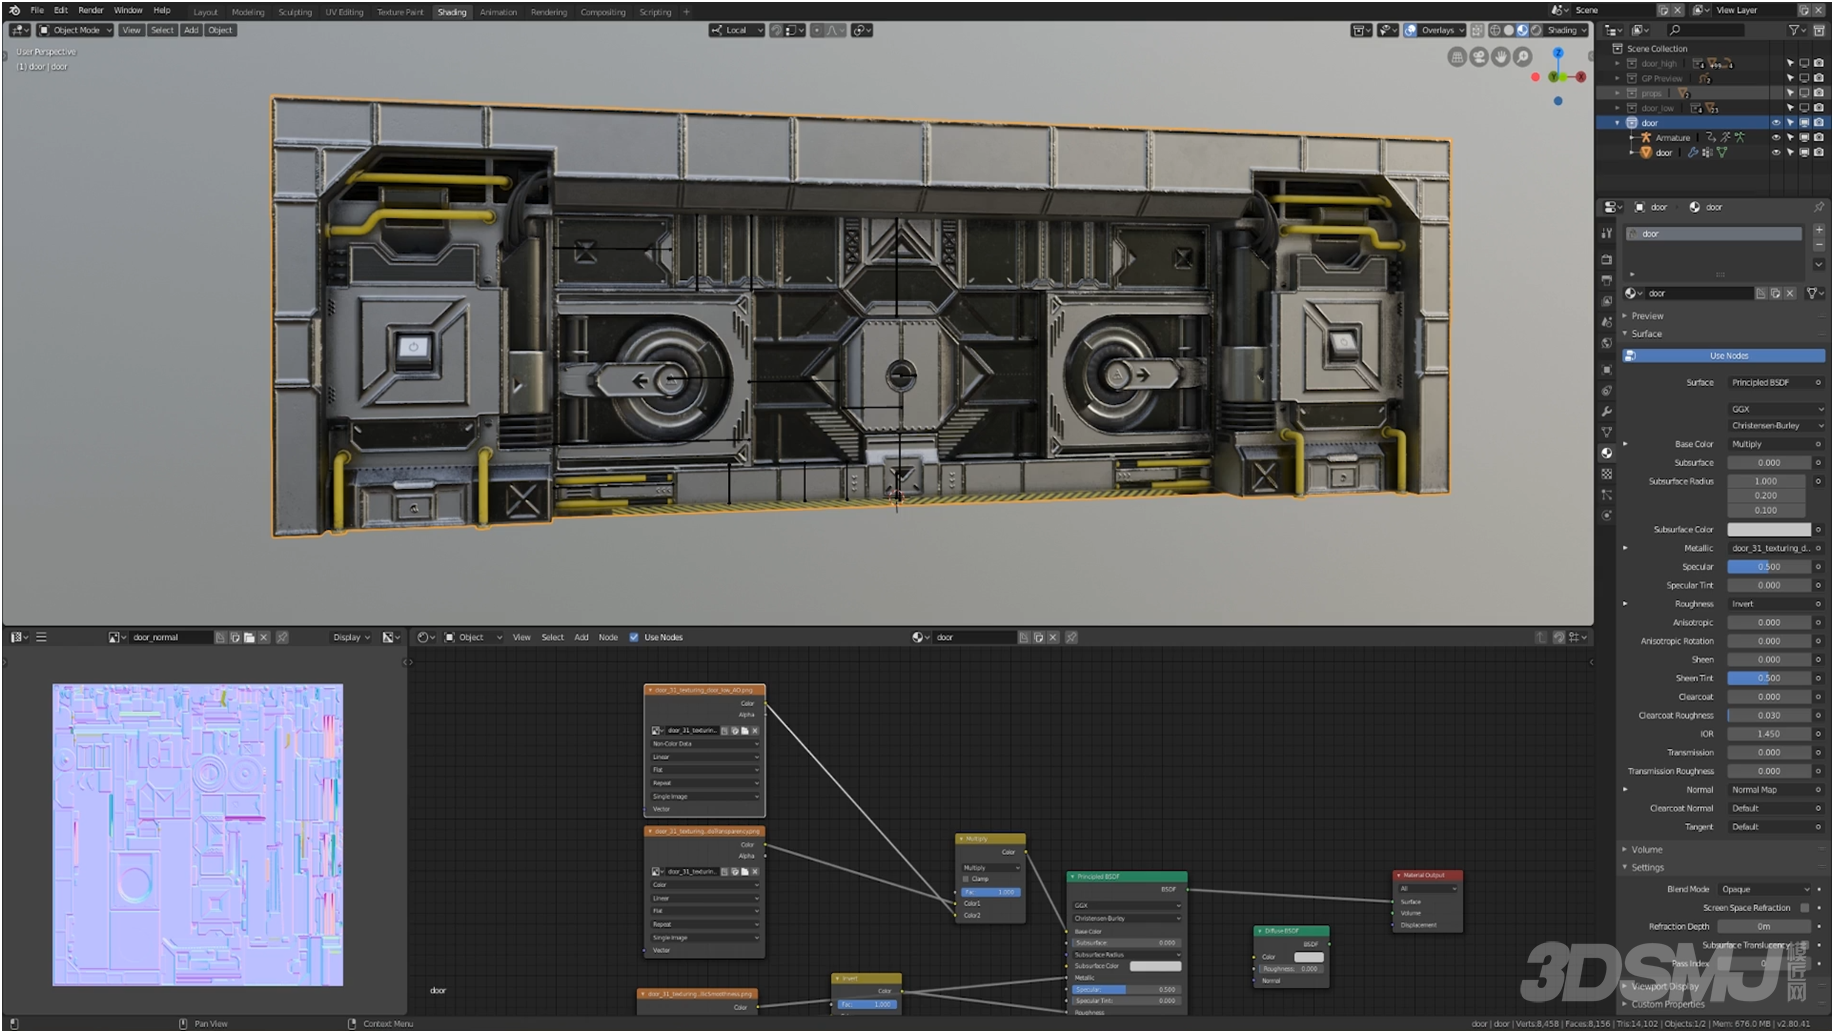The image size is (1834, 1033).
Task: Switch to the Texture Paint workspace tab
Action: click(x=400, y=12)
